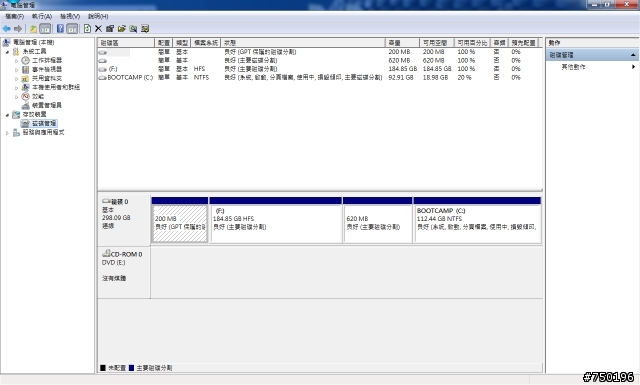Sort by the 預先配置 column header

[524, 43]
